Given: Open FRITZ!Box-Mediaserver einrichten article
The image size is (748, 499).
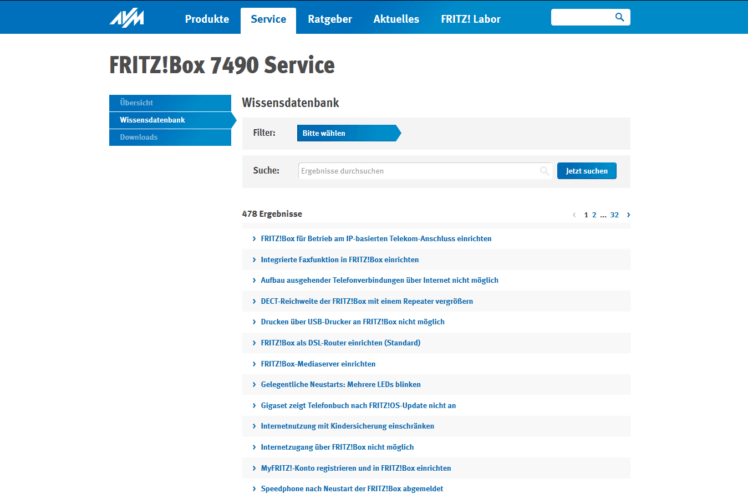Looking at the screenshot, I should tap(318, 364).
